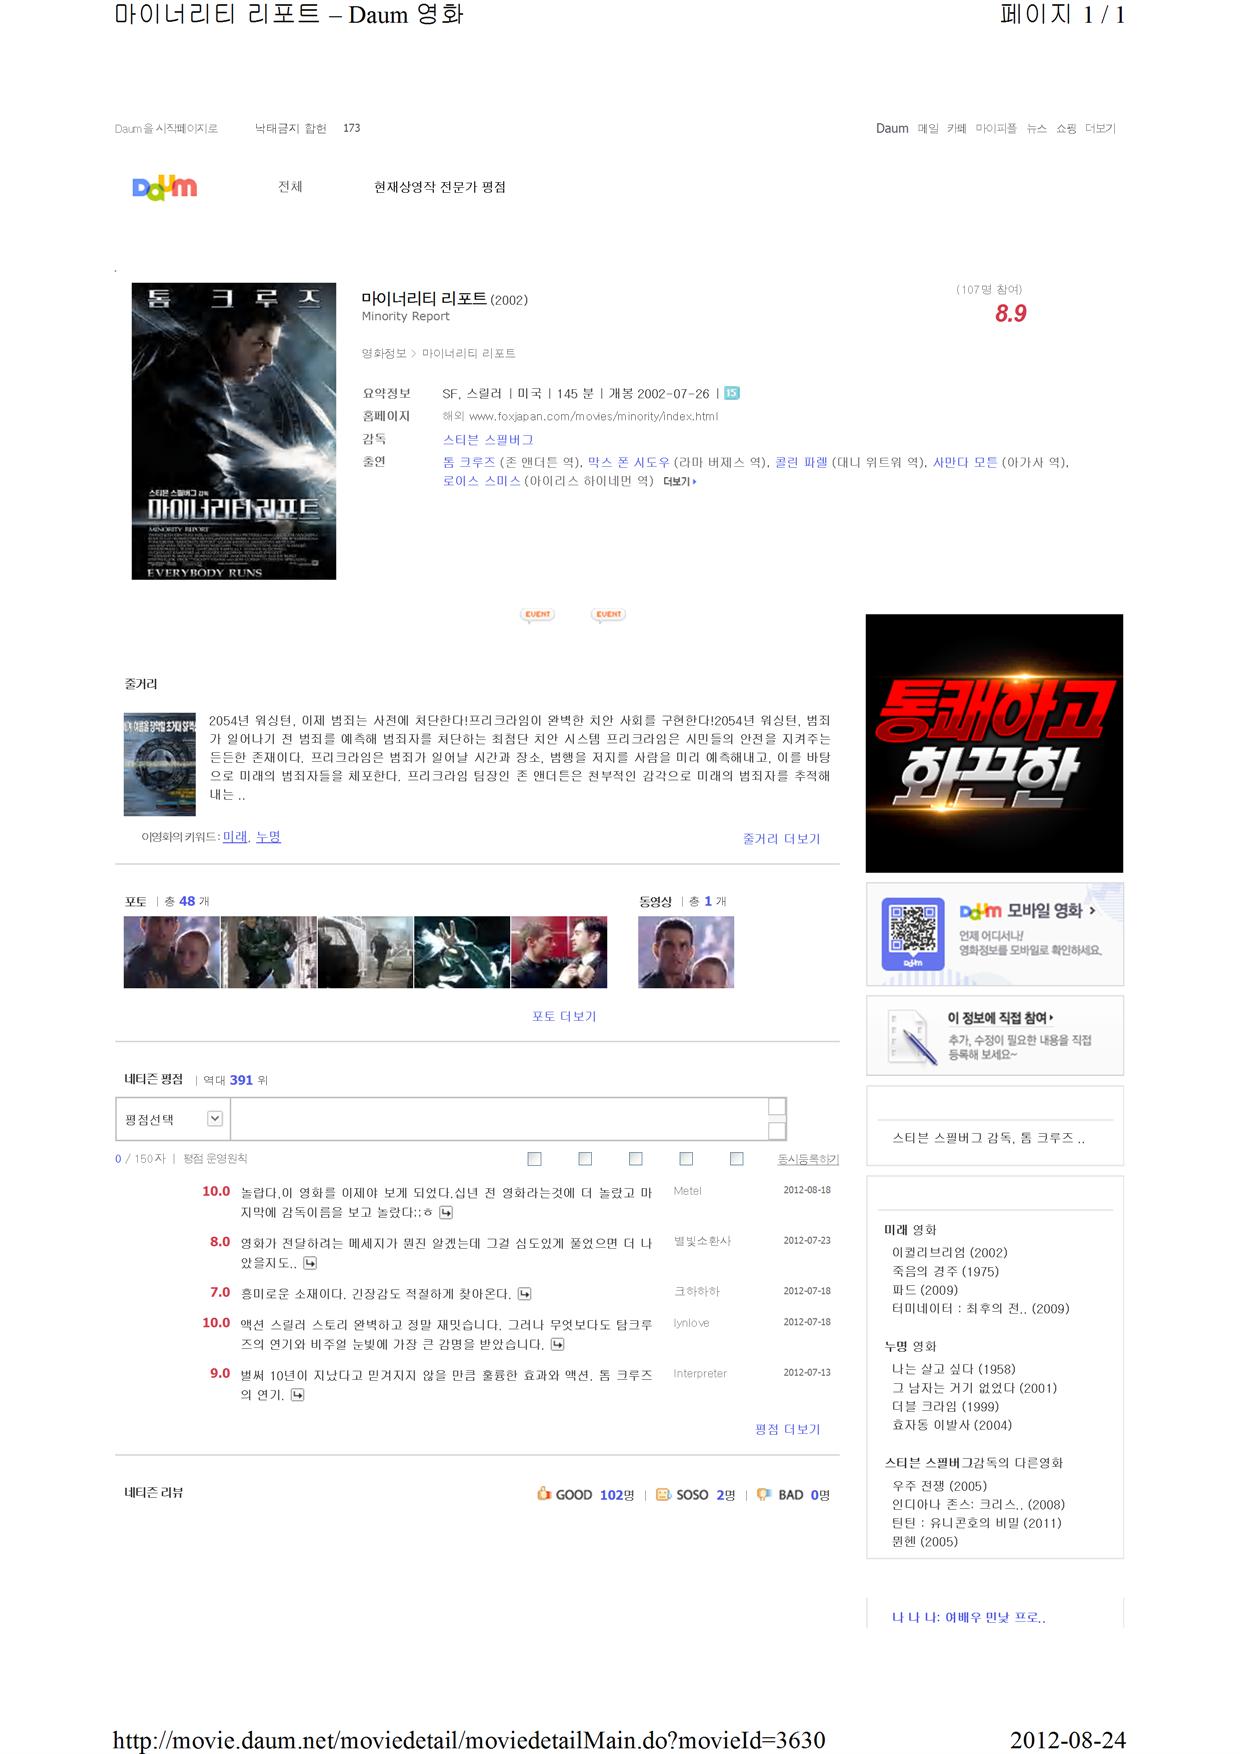Open actor 톰 크루즈's link
The width and height of the screenshot is (1240, 1754).
click(x=469, y=462)
